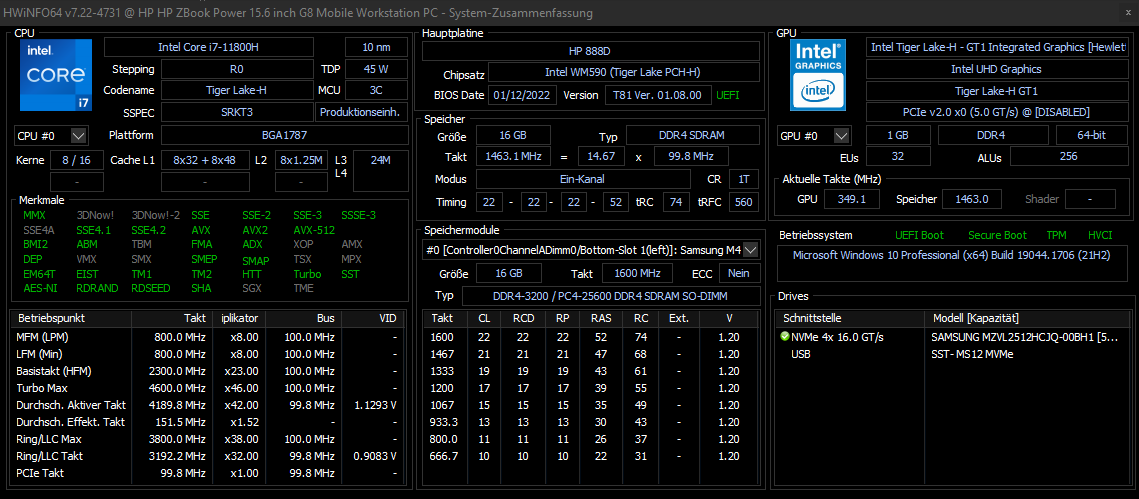Click the RDSEED feature flag
This screenshot has height=499, width=1139.
[x=151, y=288]
